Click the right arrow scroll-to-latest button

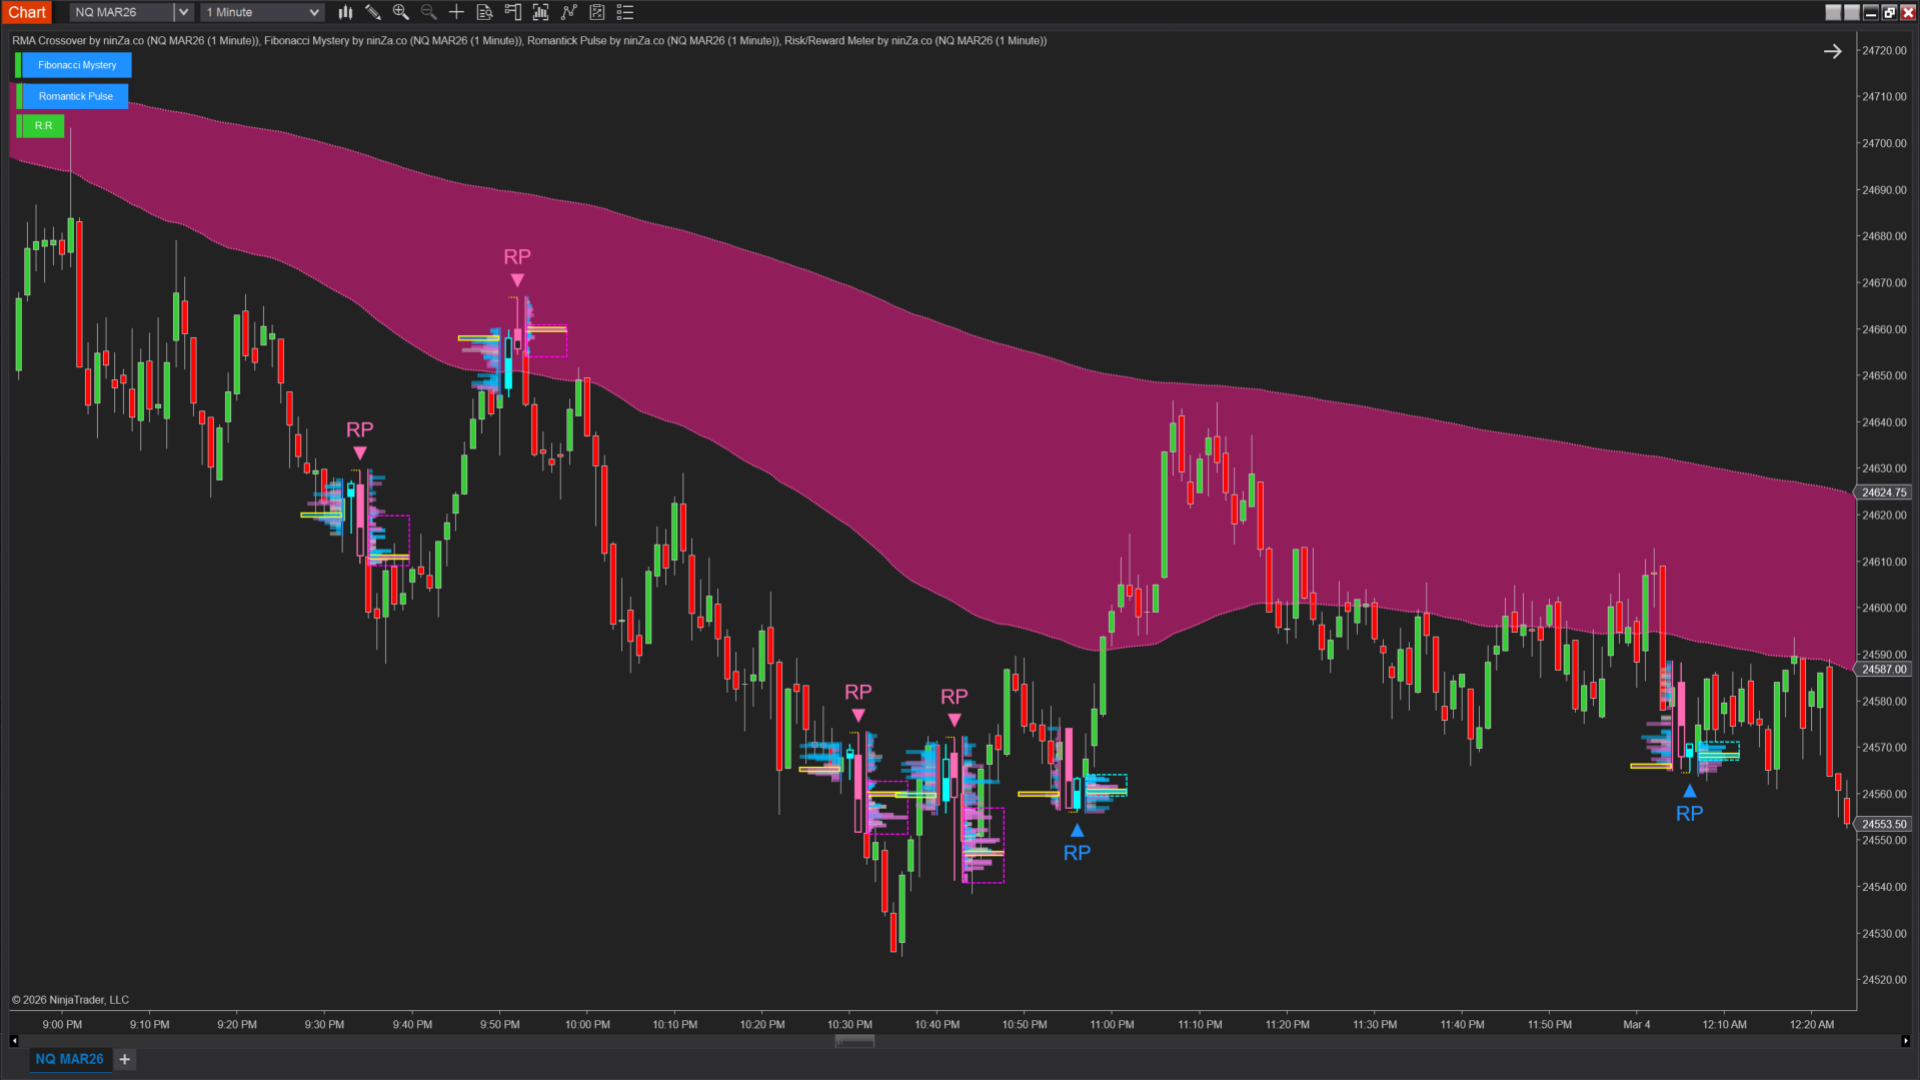1832,51
